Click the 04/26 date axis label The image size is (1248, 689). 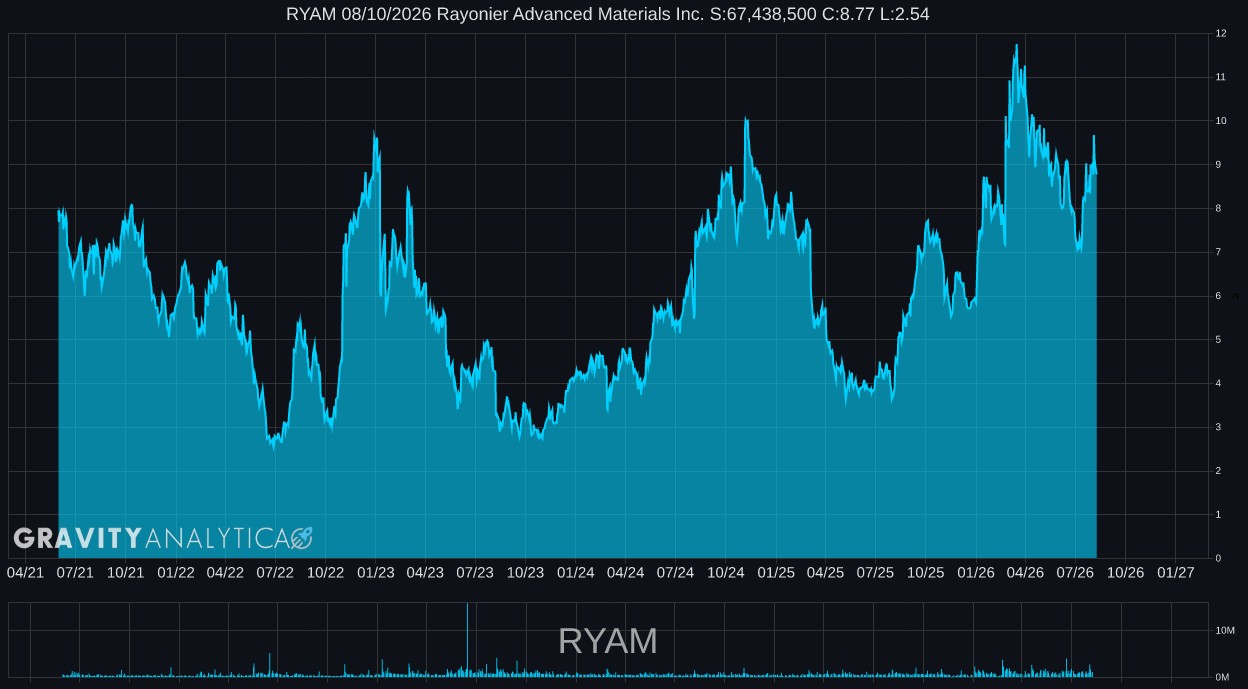(1025, 573)
